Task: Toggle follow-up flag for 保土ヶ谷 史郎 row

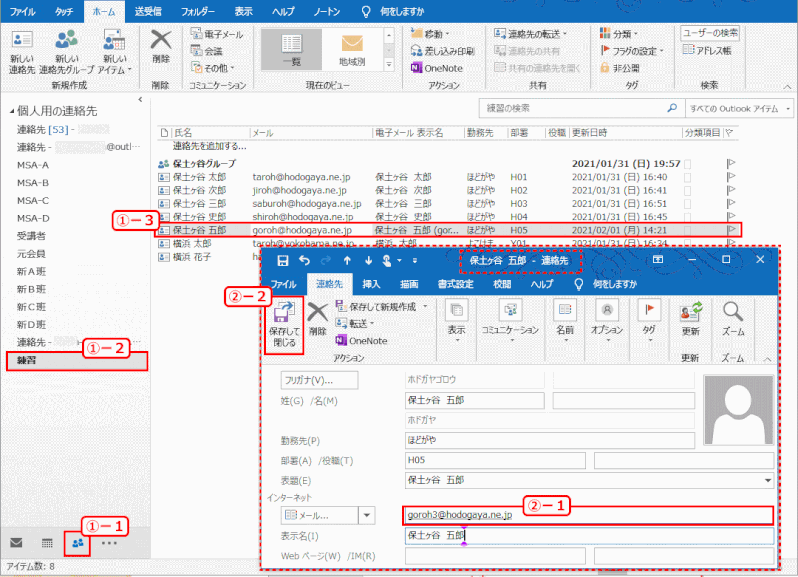Action: [x=731, y=216]
